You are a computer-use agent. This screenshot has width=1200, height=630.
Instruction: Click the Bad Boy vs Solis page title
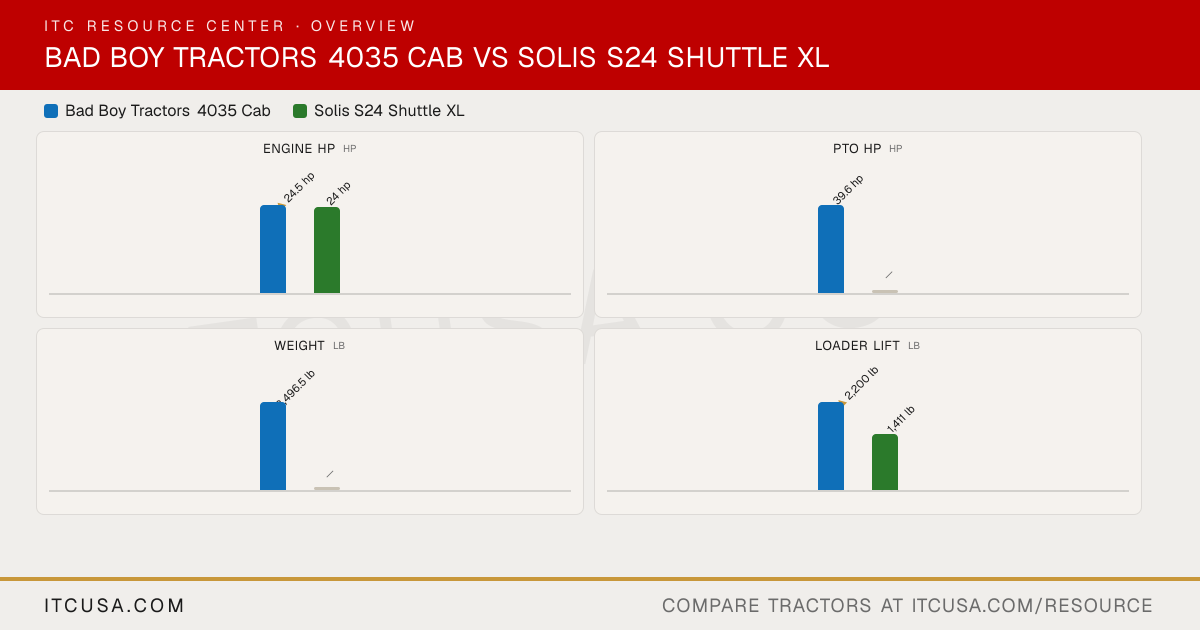(437, 58)
